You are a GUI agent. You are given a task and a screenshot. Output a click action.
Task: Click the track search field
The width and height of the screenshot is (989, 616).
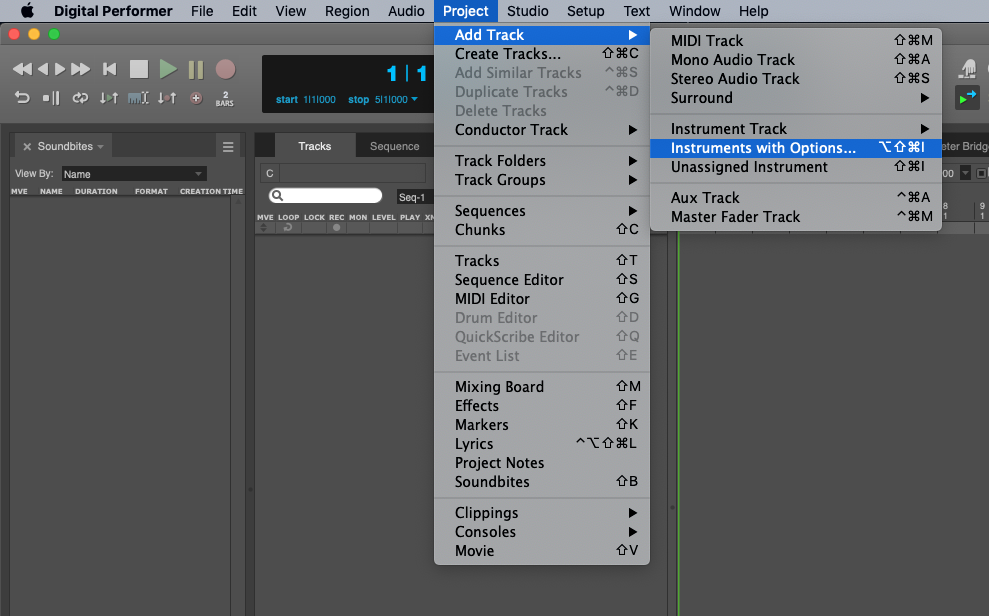point(325,196)
